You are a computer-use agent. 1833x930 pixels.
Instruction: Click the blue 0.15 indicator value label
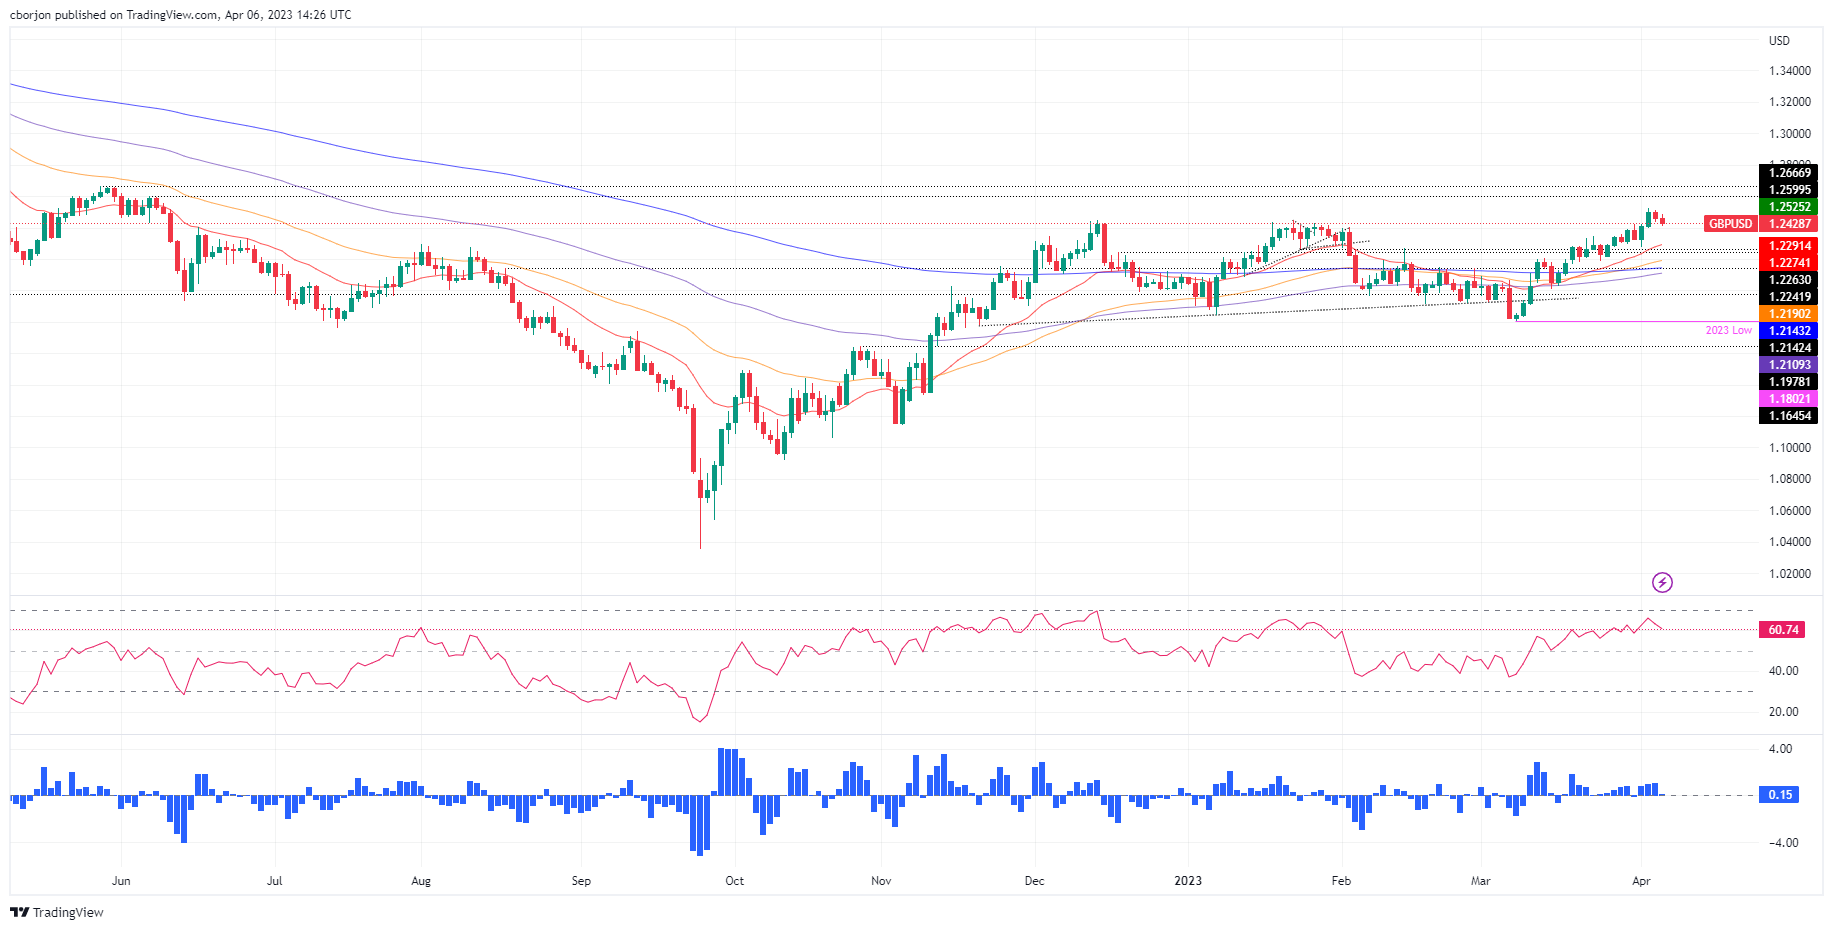pyautogui.click(x=1780, y=795)
